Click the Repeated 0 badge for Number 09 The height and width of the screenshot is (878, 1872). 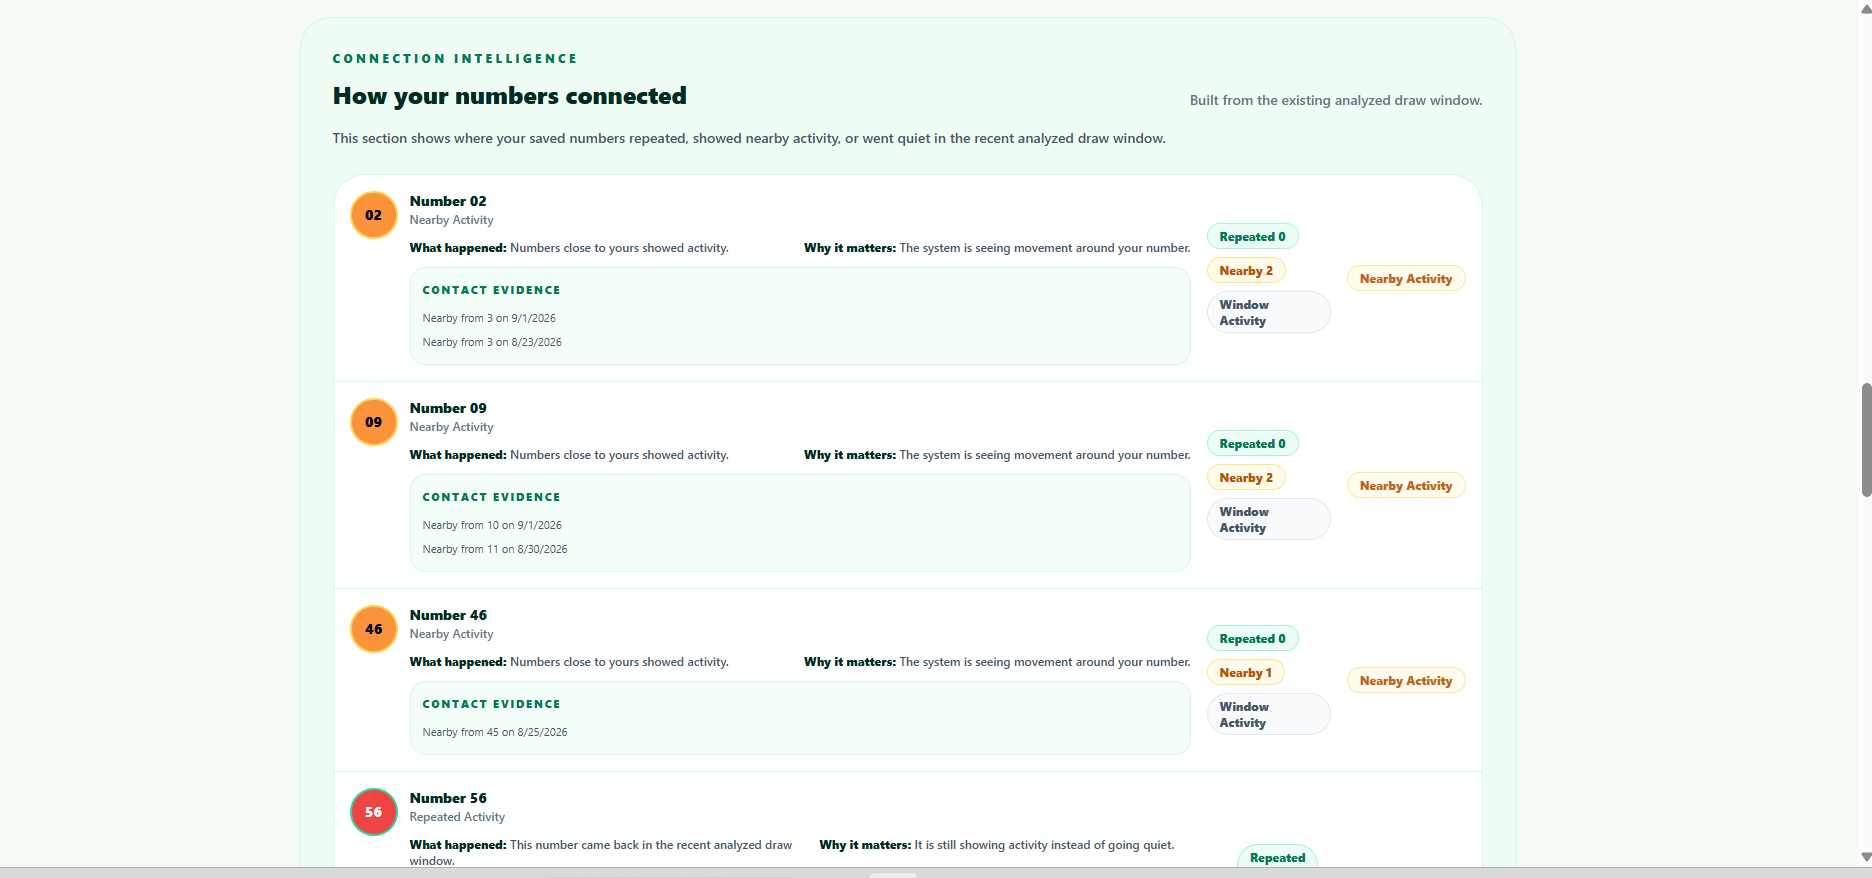1252,444
